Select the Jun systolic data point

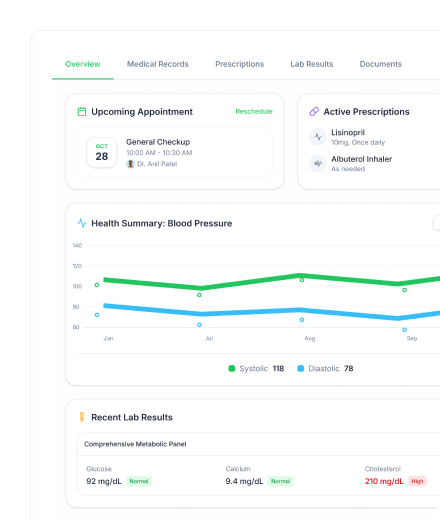[97, 285]
